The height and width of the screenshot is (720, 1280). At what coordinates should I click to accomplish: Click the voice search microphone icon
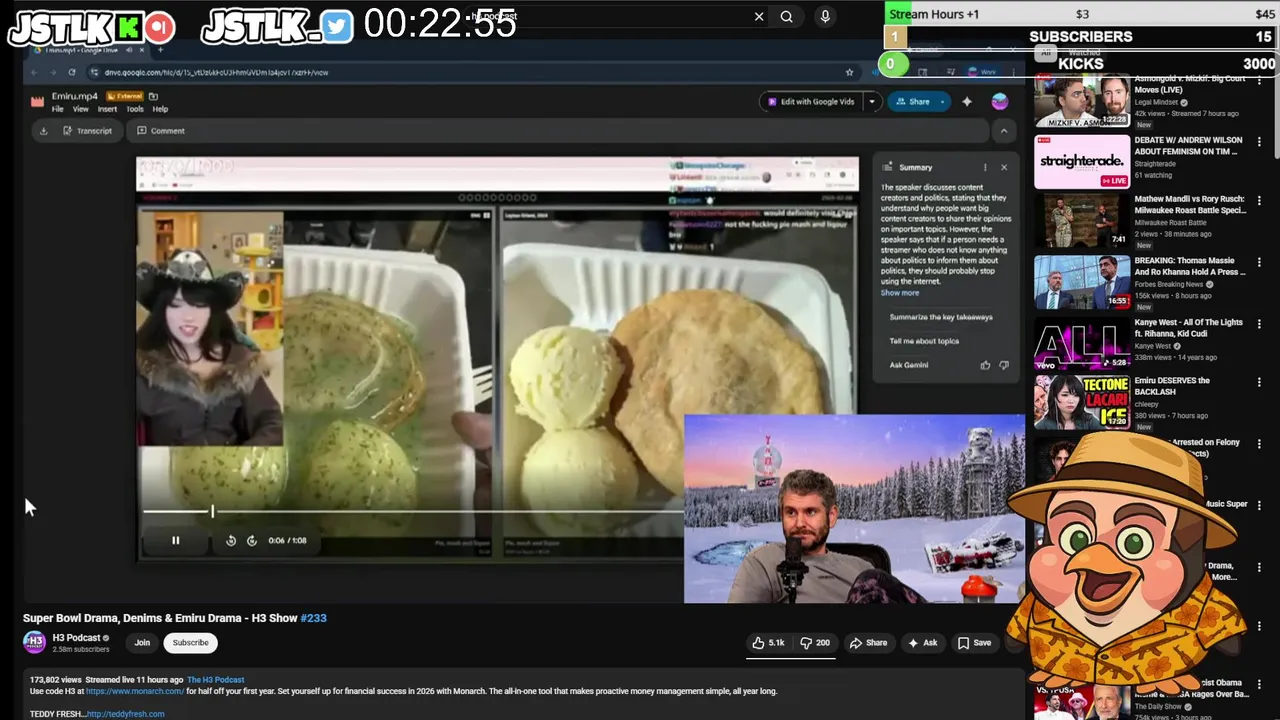(x=825, y=16)
